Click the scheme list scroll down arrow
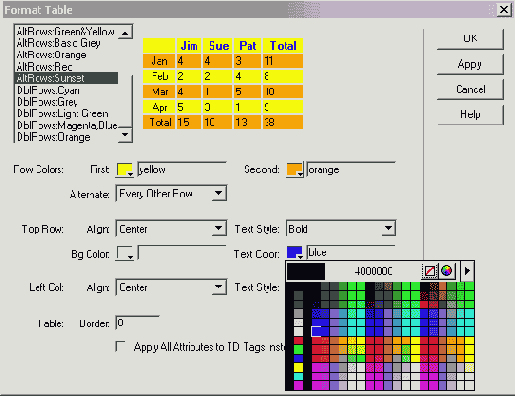 point(125,135)
